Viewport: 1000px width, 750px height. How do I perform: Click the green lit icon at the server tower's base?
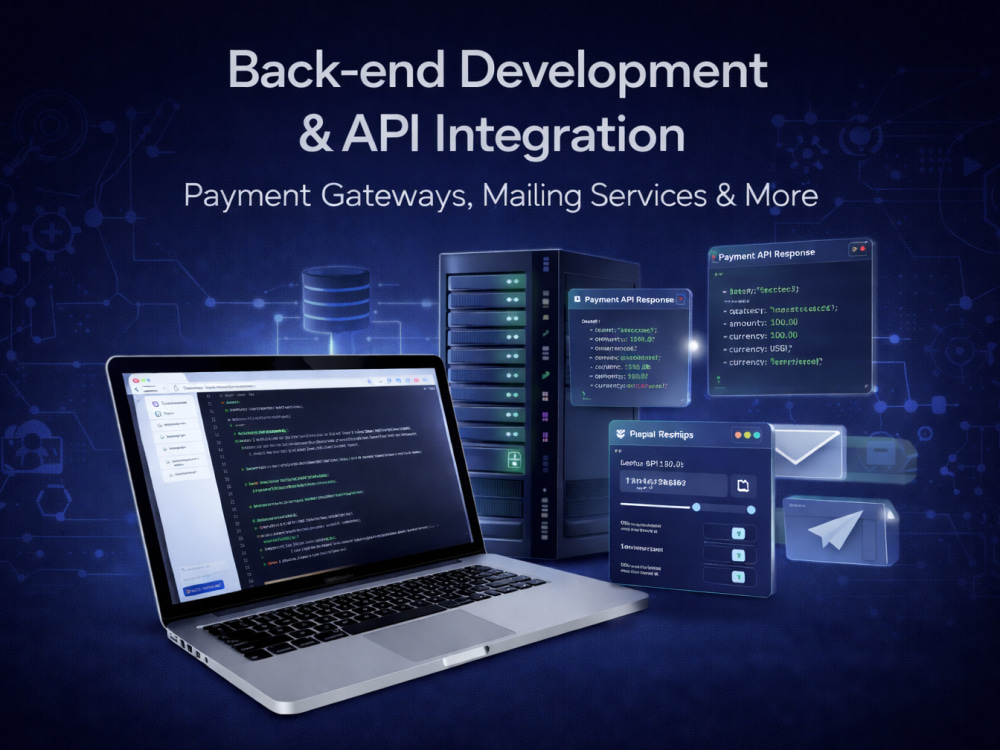[515, 459]
